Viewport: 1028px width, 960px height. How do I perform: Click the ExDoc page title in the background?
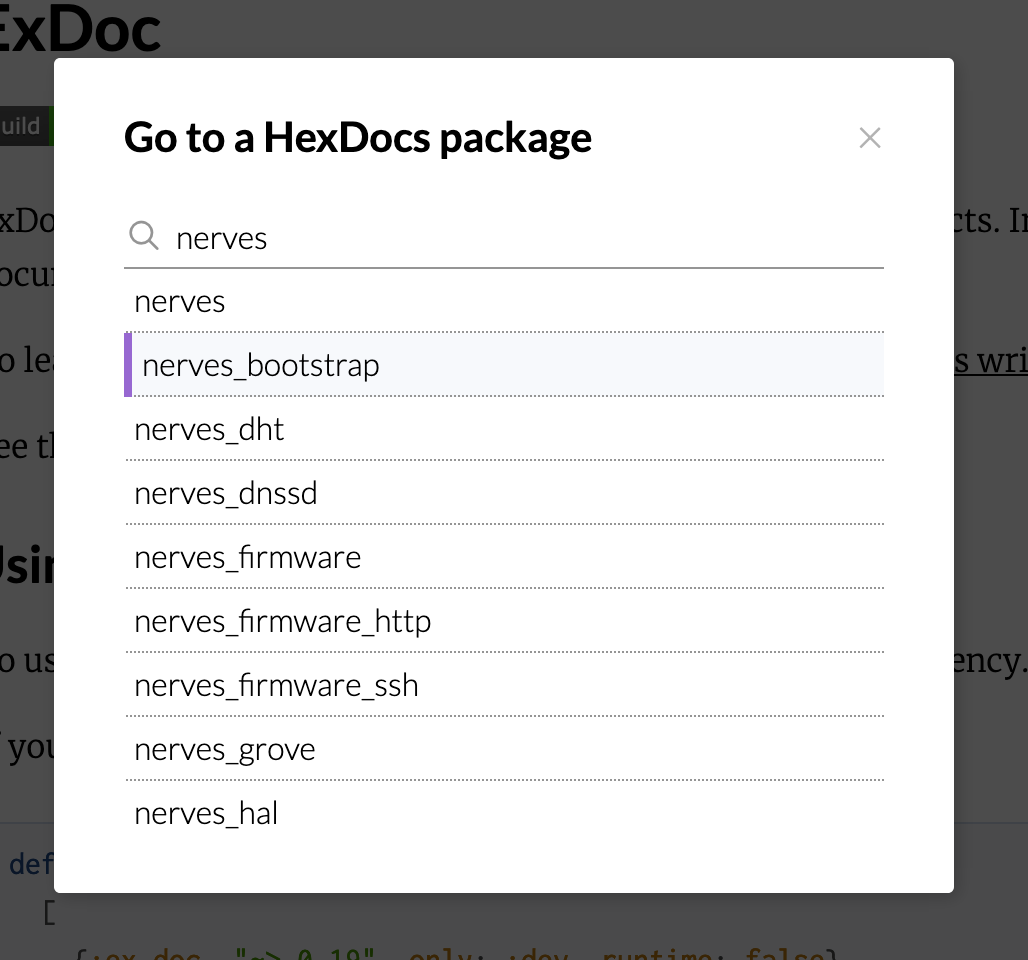point(80,28)
